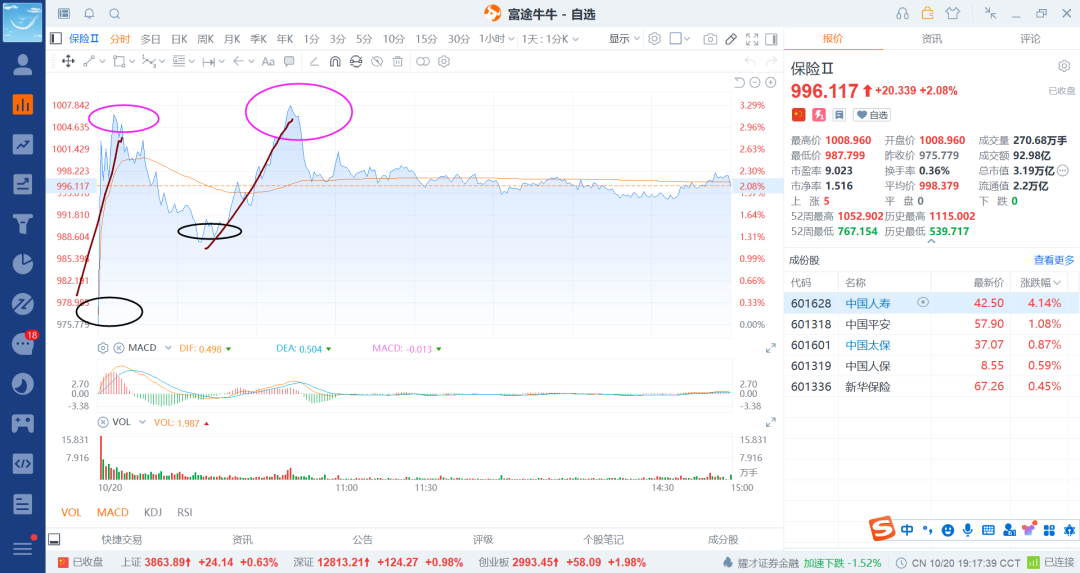Zoom out chart with minus circle
This screenshot has height=573, width=1080.
tap(755, 83)
